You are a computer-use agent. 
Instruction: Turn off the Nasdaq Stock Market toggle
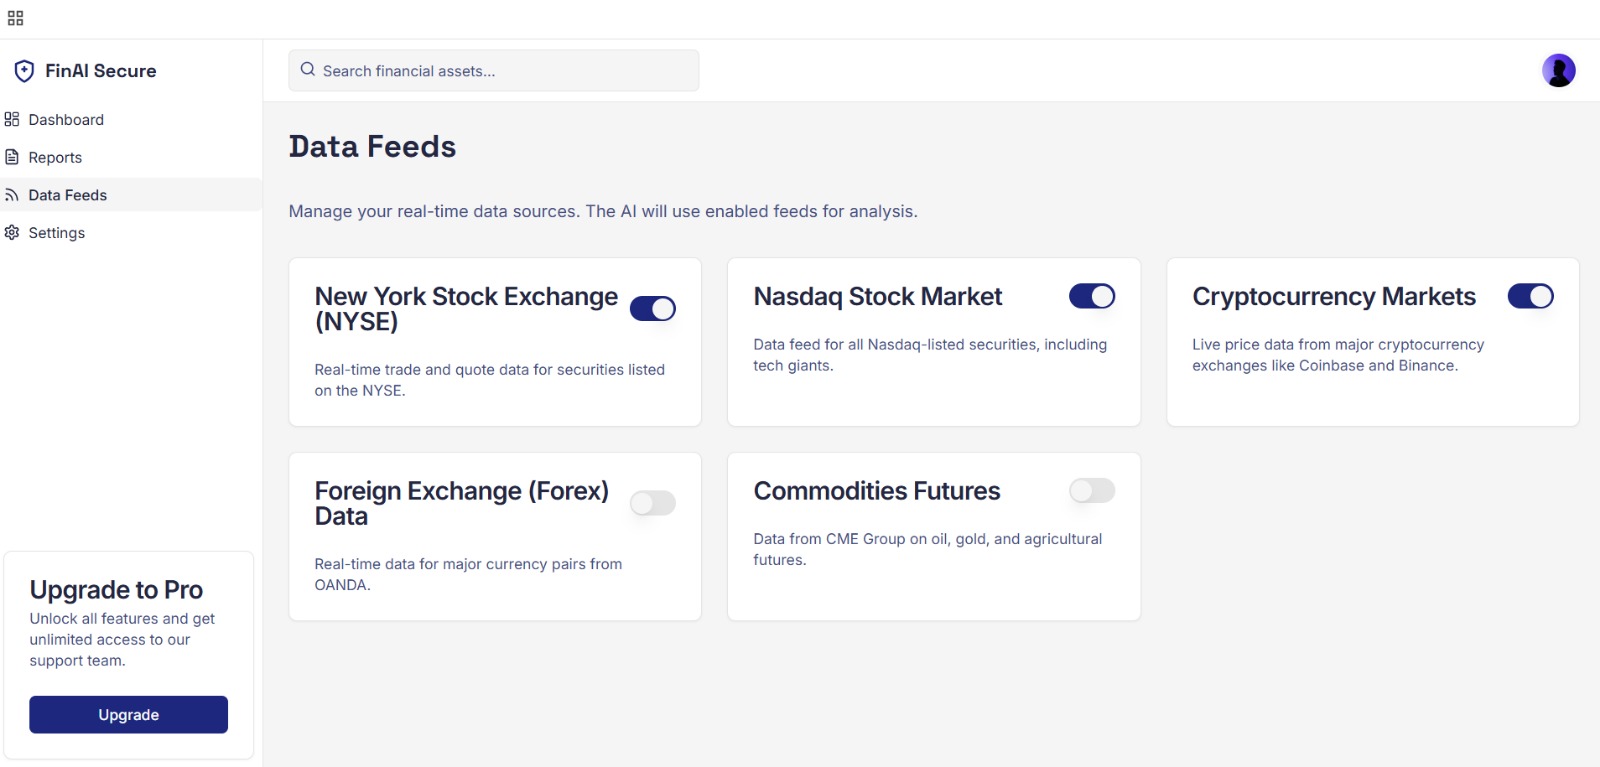1091,296
